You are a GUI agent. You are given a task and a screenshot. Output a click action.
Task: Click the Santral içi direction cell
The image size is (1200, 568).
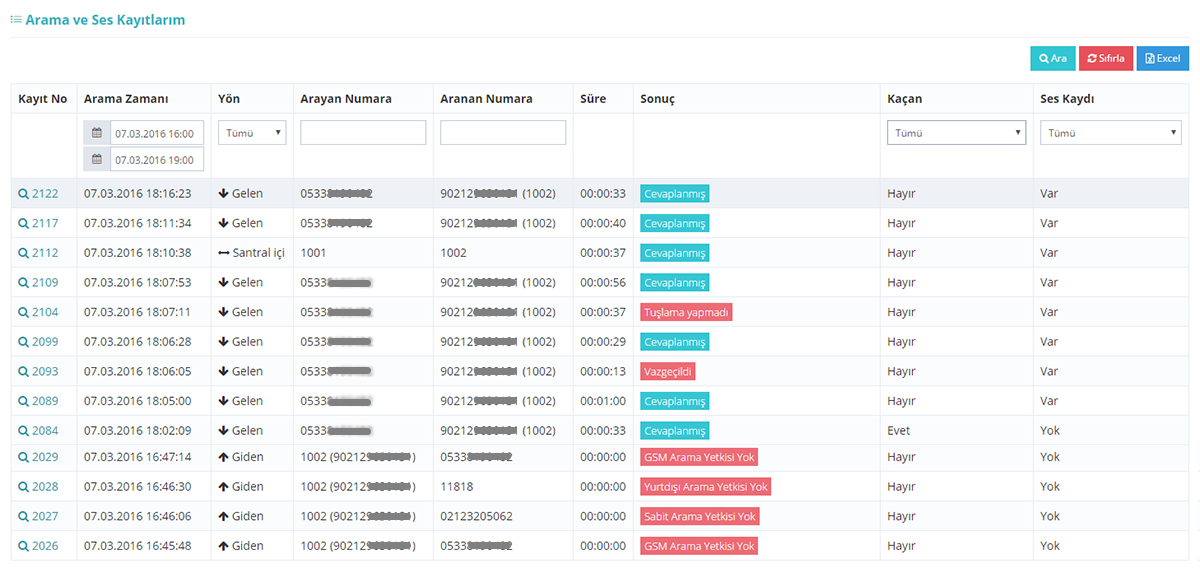pos(251,253)
